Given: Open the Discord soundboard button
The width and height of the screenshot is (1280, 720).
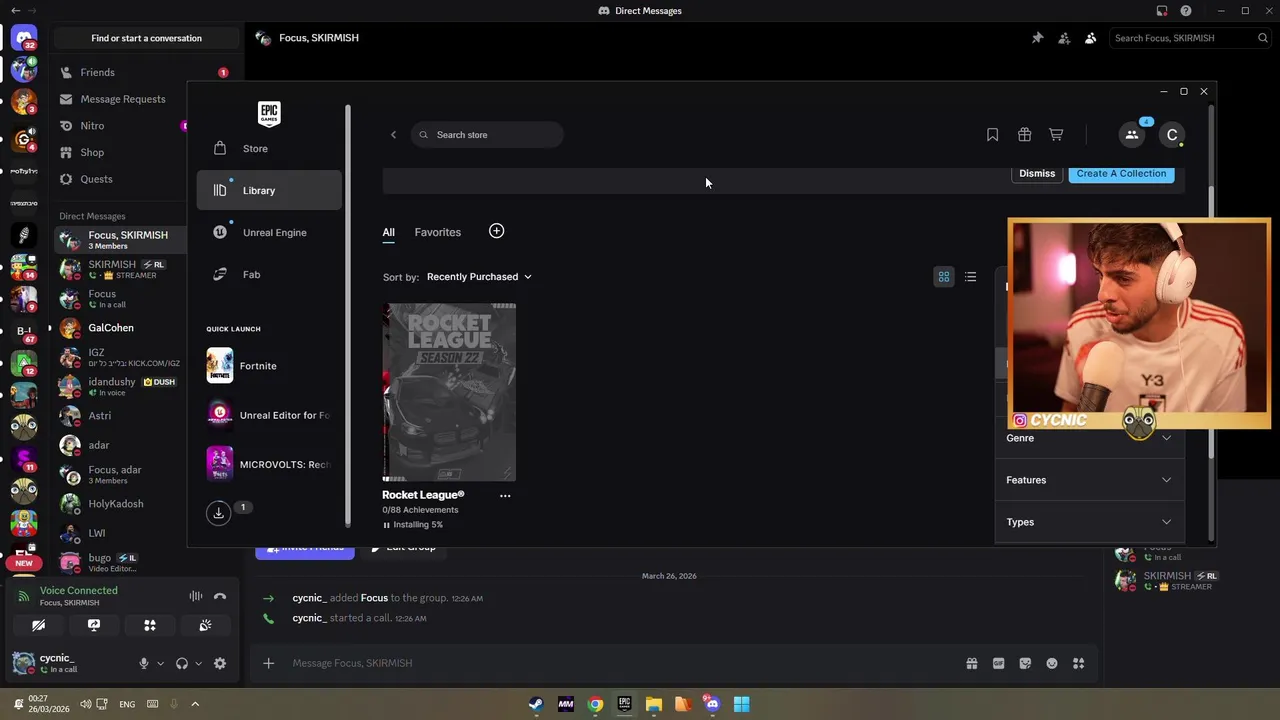Looking at the screenshot, I should tap(205, 625).
